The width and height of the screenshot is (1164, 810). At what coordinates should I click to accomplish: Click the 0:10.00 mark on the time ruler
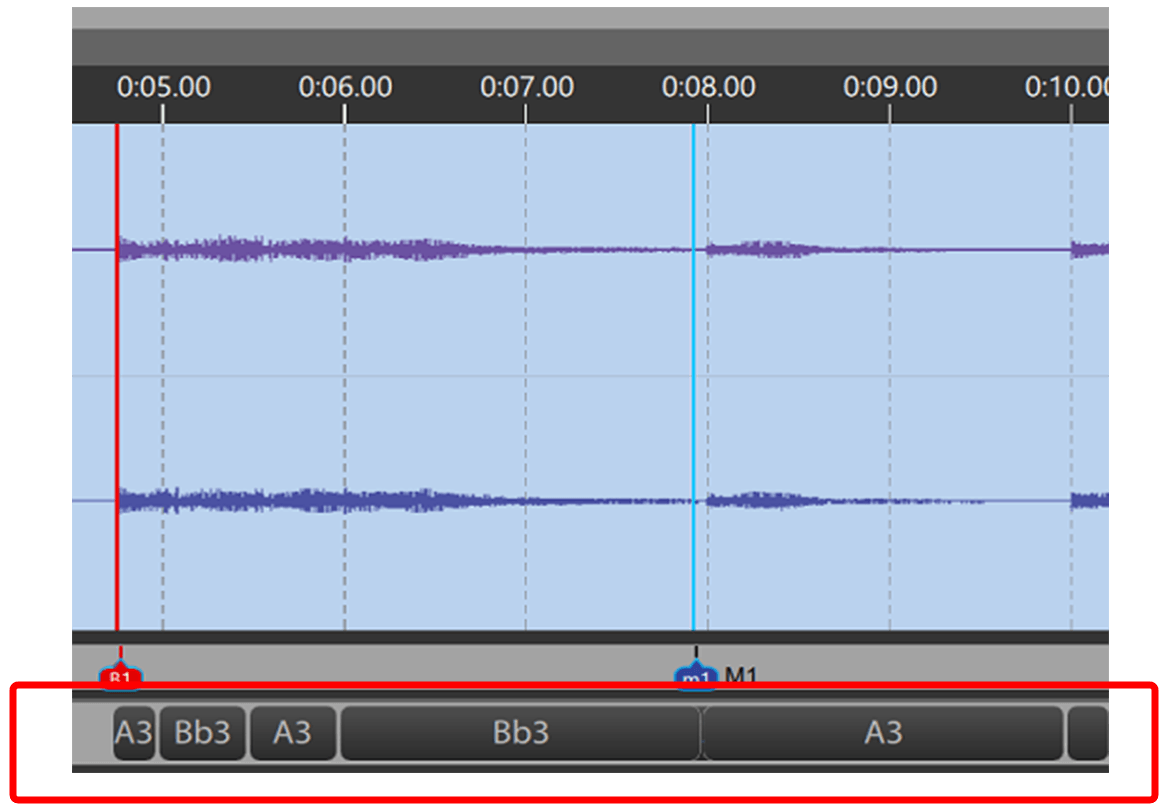tap(1068, 88)
